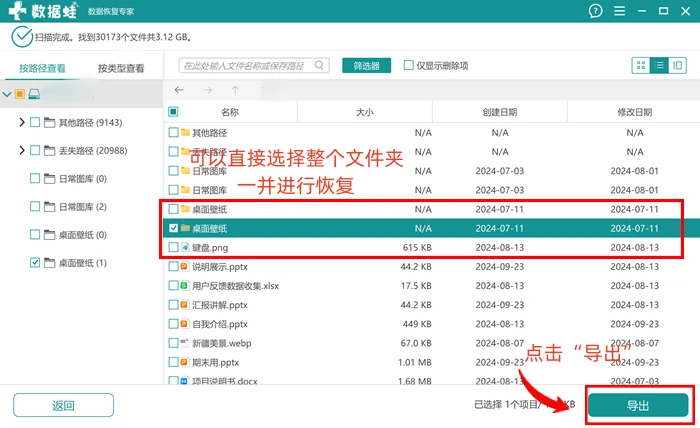This screenshot has height=428, width=700.
Task: Check the 日常图库 (2) tree checkbox
Action: [35, 206]
